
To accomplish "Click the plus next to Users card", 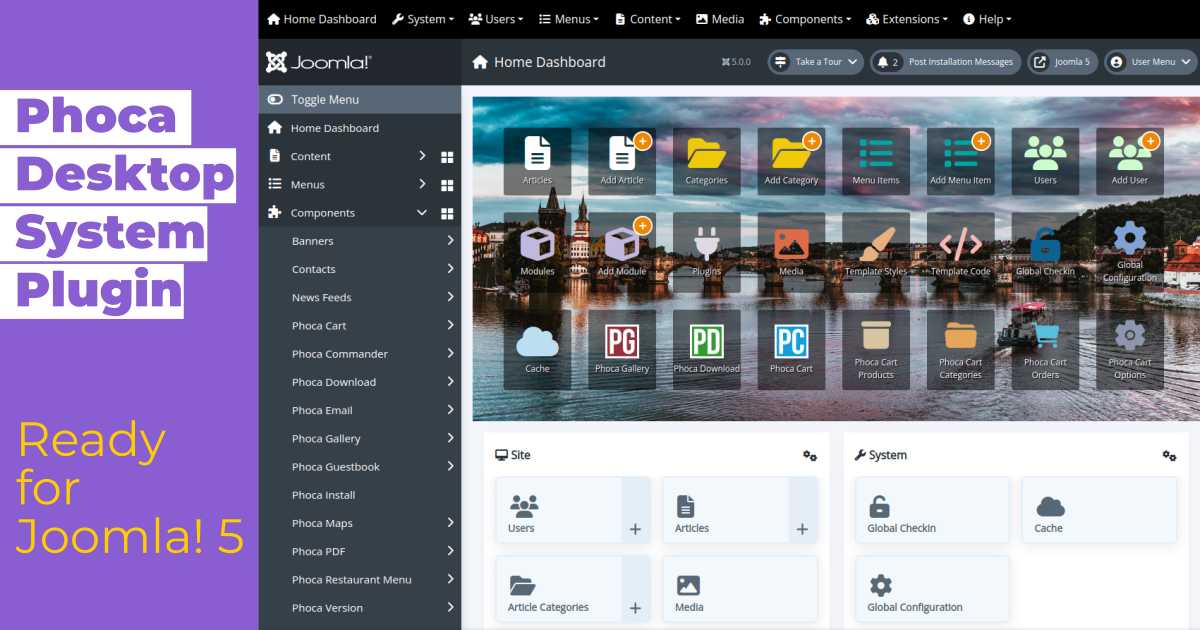I will [635, 510].
